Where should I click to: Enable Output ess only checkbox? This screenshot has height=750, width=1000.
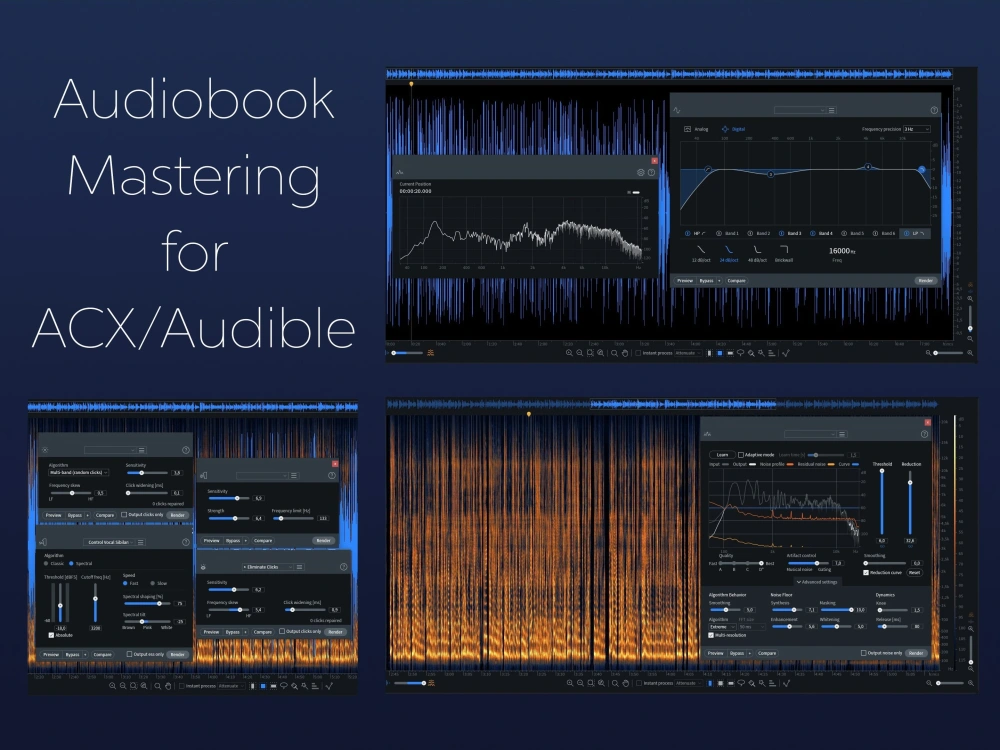129,654
